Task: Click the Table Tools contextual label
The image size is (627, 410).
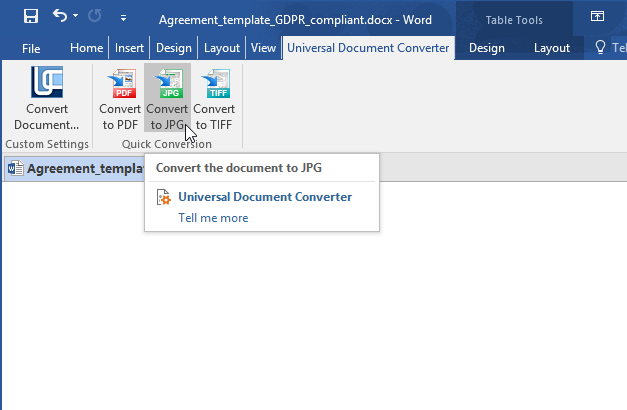Action: click(x=514, y=20)
